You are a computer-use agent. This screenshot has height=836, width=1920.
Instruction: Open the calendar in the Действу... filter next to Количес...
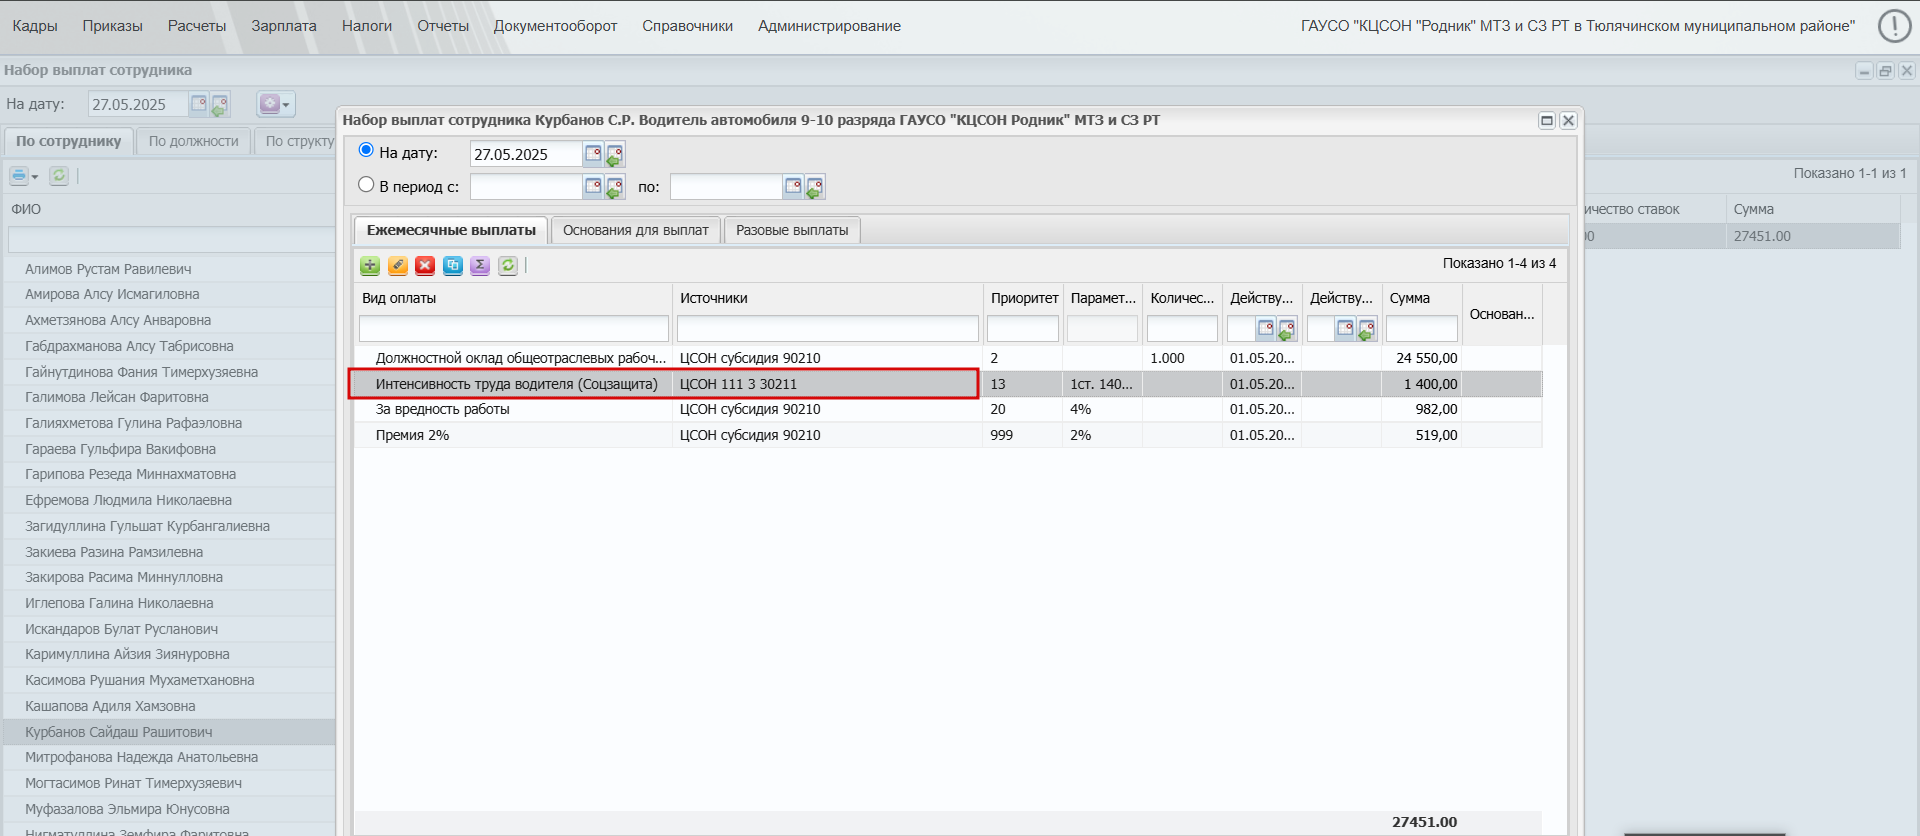[x=1265, y=328]
